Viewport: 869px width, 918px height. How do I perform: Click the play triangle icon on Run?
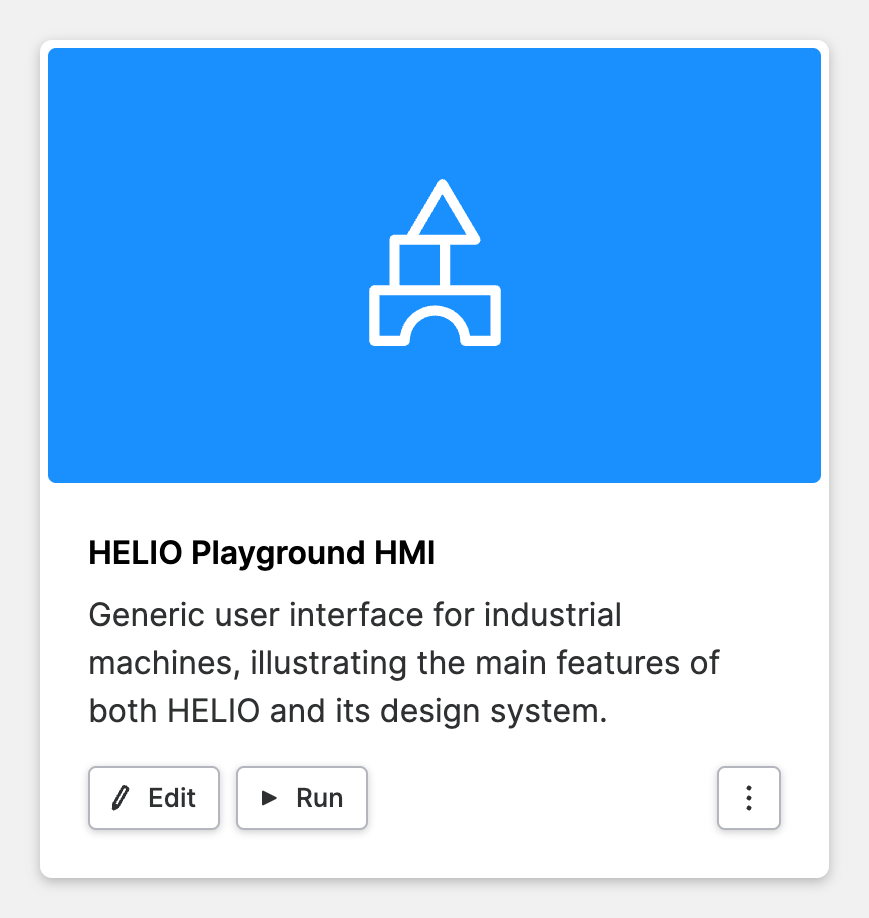(269, 798)
